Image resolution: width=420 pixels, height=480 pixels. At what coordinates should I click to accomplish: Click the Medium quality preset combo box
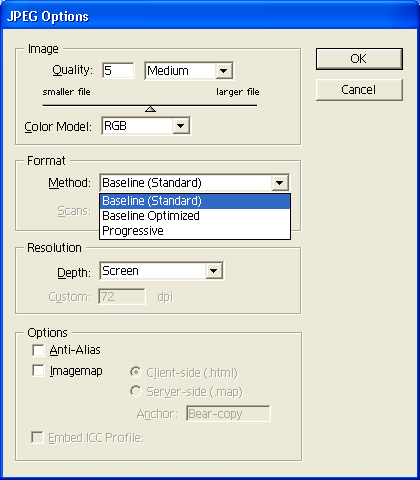189,71
